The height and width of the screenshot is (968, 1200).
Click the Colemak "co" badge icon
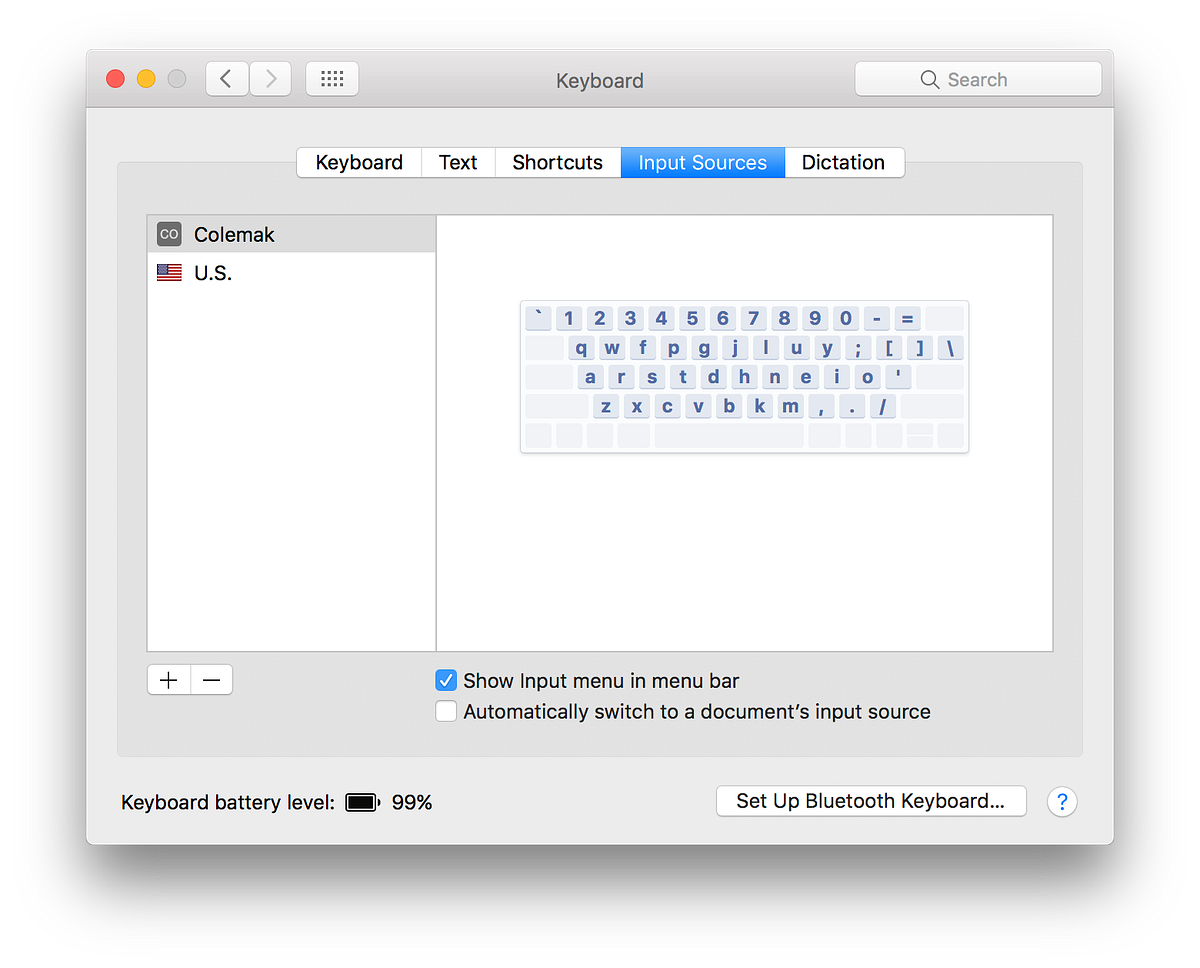168,233
